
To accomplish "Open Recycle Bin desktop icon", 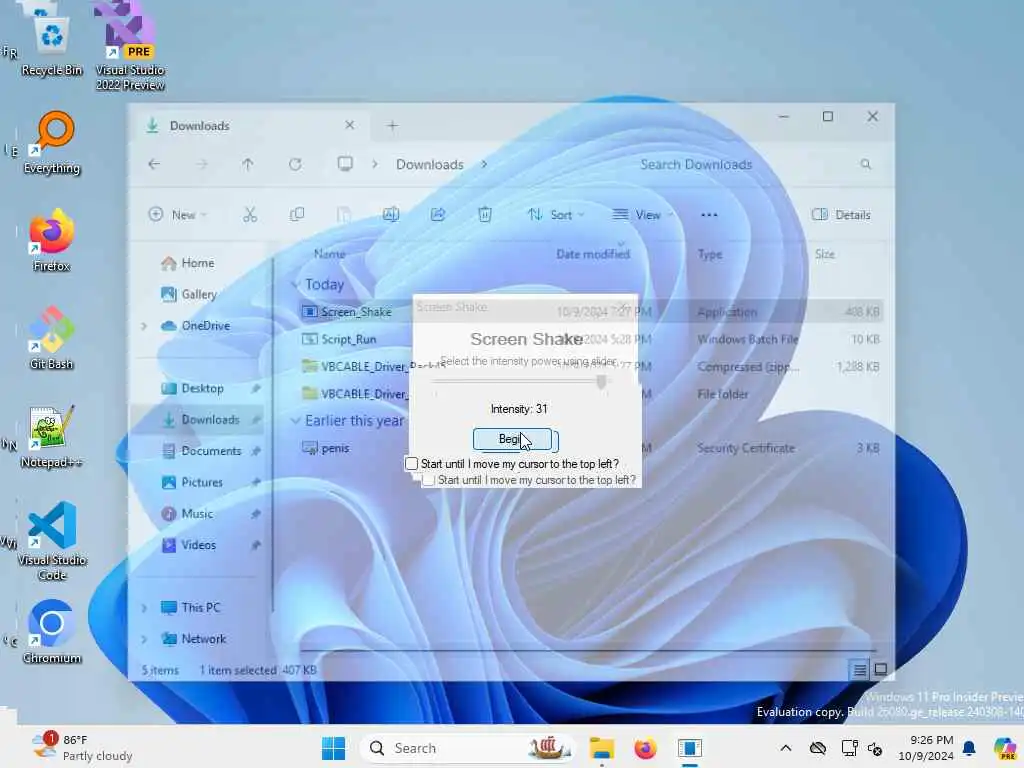I will [x=52, y=46].
